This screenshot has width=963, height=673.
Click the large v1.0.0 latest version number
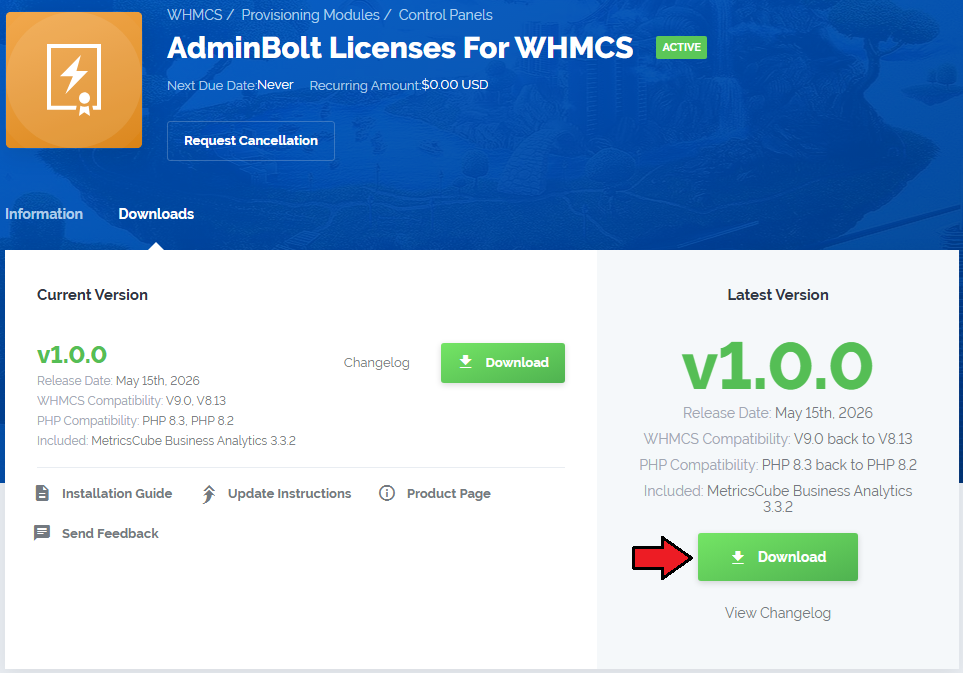click(778, 367)
